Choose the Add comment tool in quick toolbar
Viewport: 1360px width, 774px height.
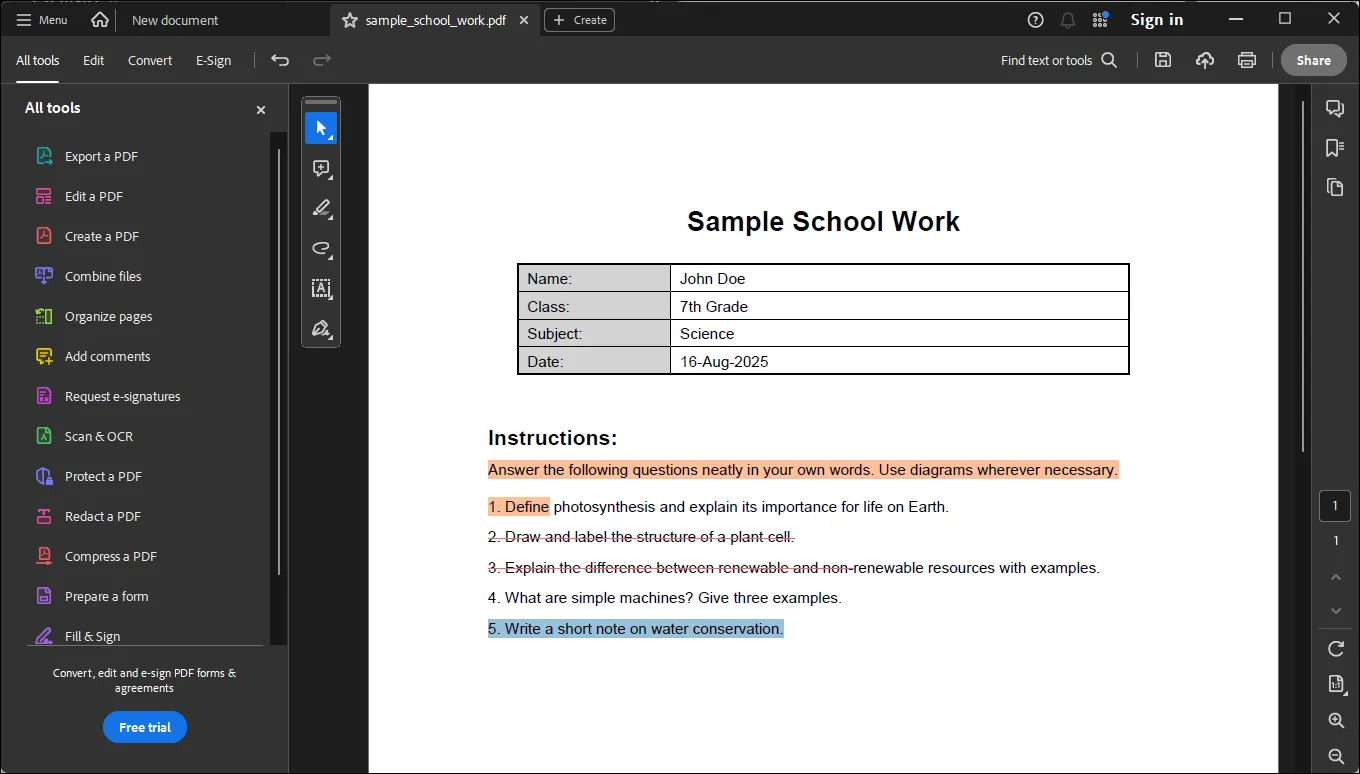(x=320, y=168)
